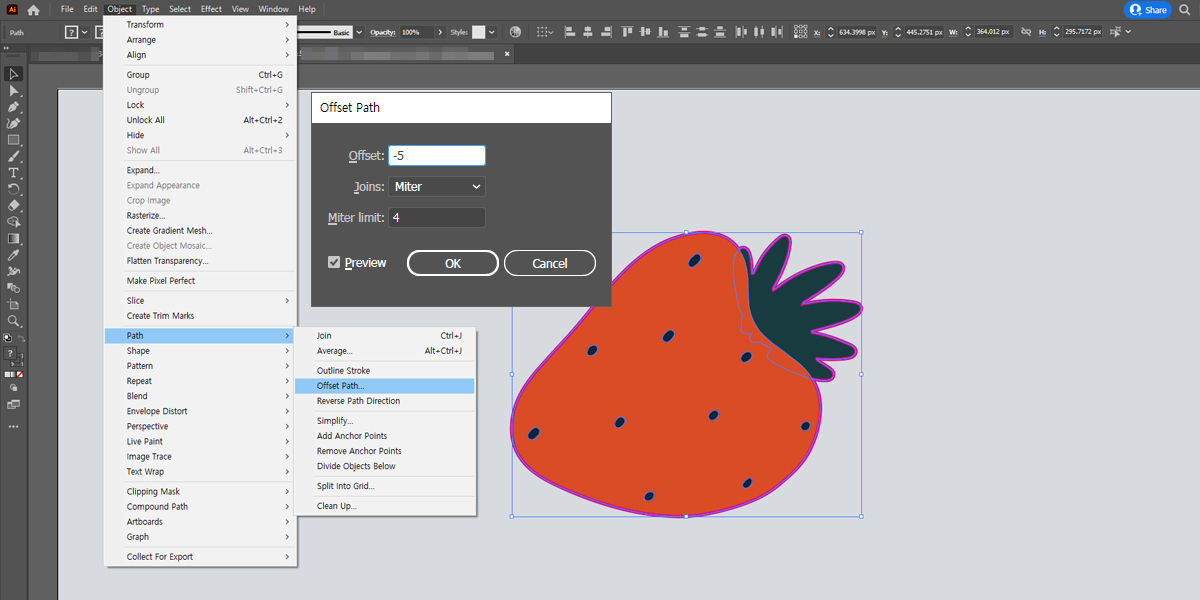
Task: Open the Recolor Artwork icon
Action: 515,32
